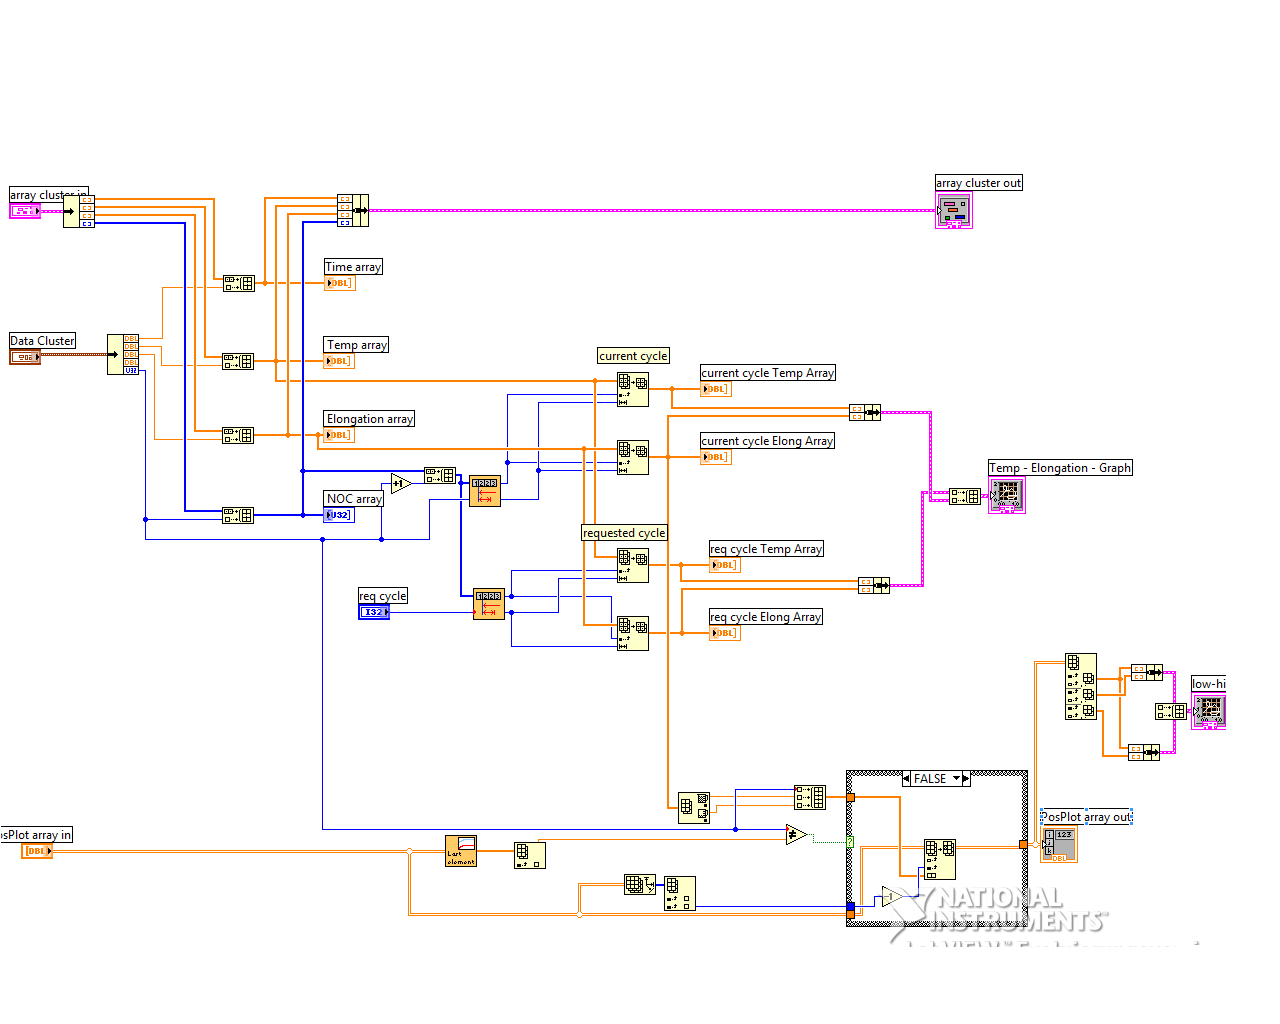Click the low-hi graph terminal

(x=1209, y=711)
